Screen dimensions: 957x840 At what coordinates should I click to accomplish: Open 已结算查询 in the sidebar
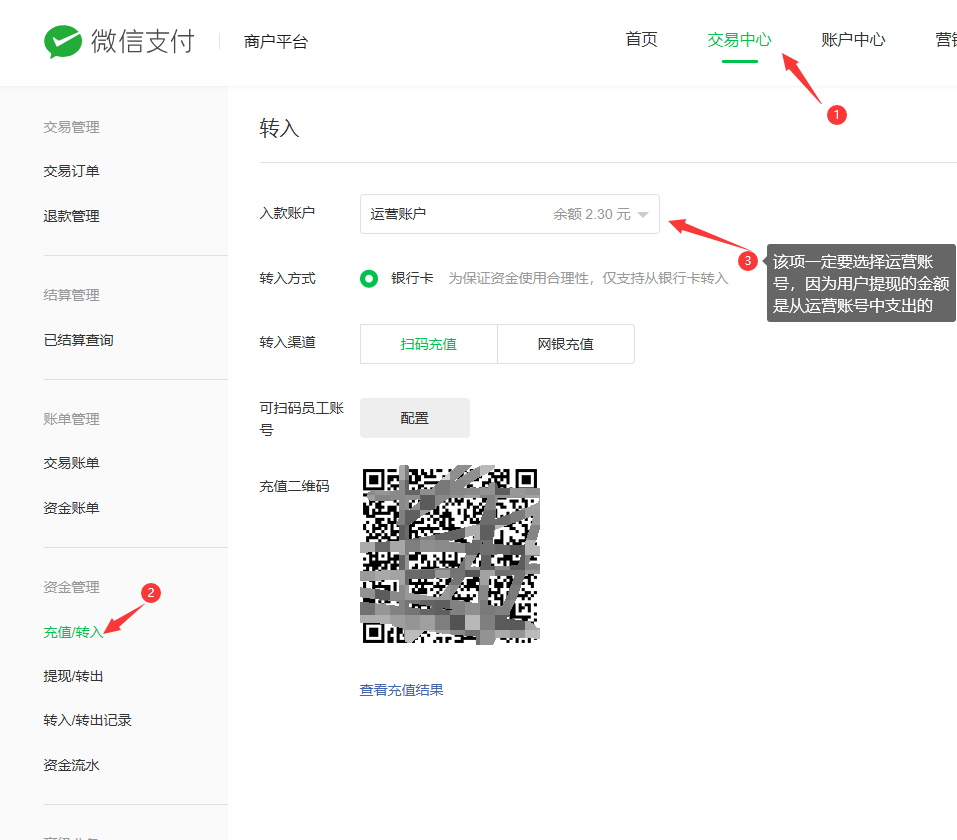click(x=79, y=341)
